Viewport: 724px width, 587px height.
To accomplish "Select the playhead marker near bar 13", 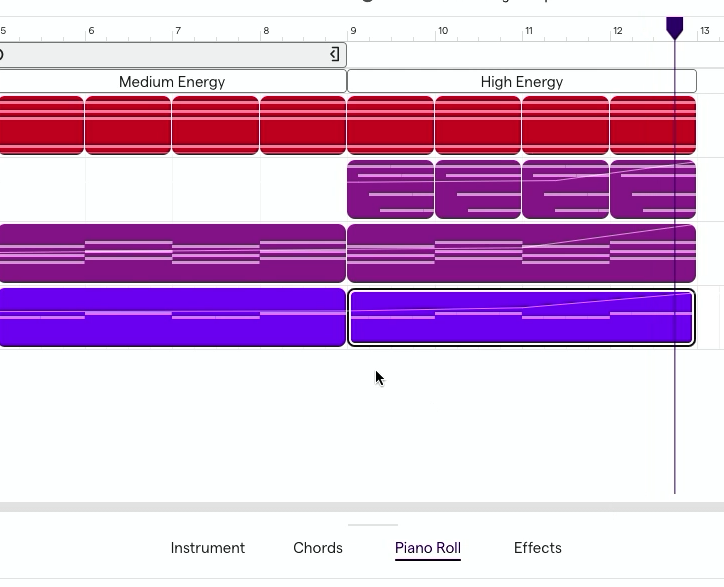I will [x=675, y=28].
